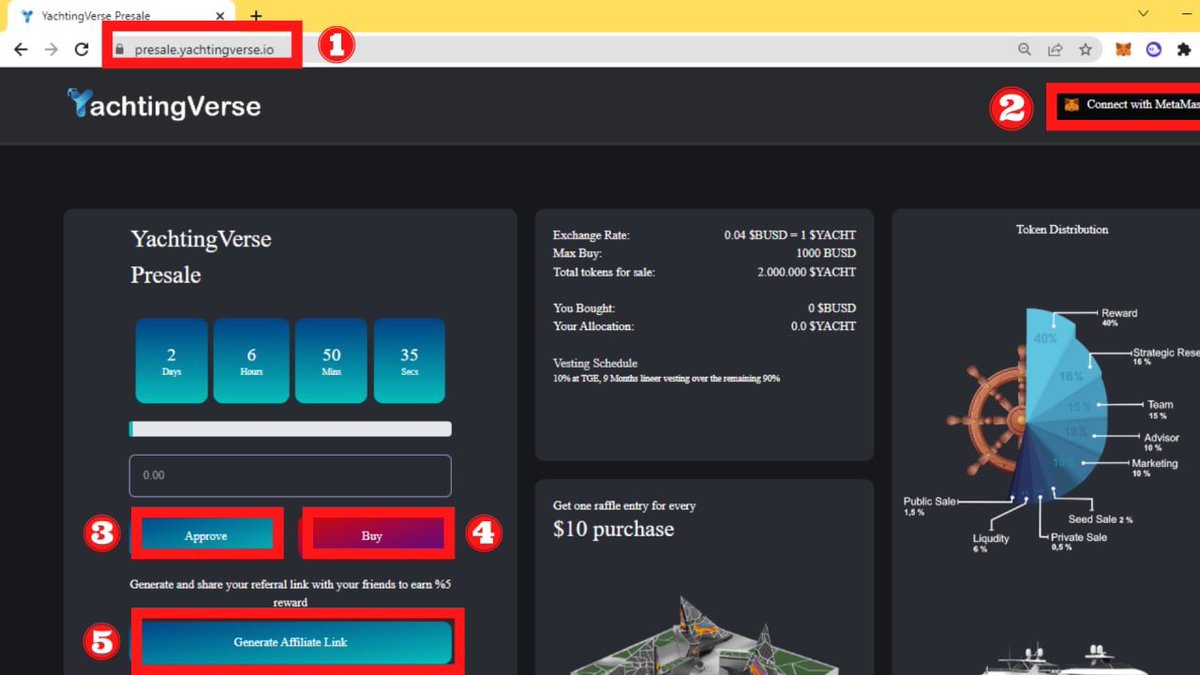The width and height of the screenshot is (1200, 675).
Task: Click the Team 15% pie slice
Action: (x=1078, y=408)
